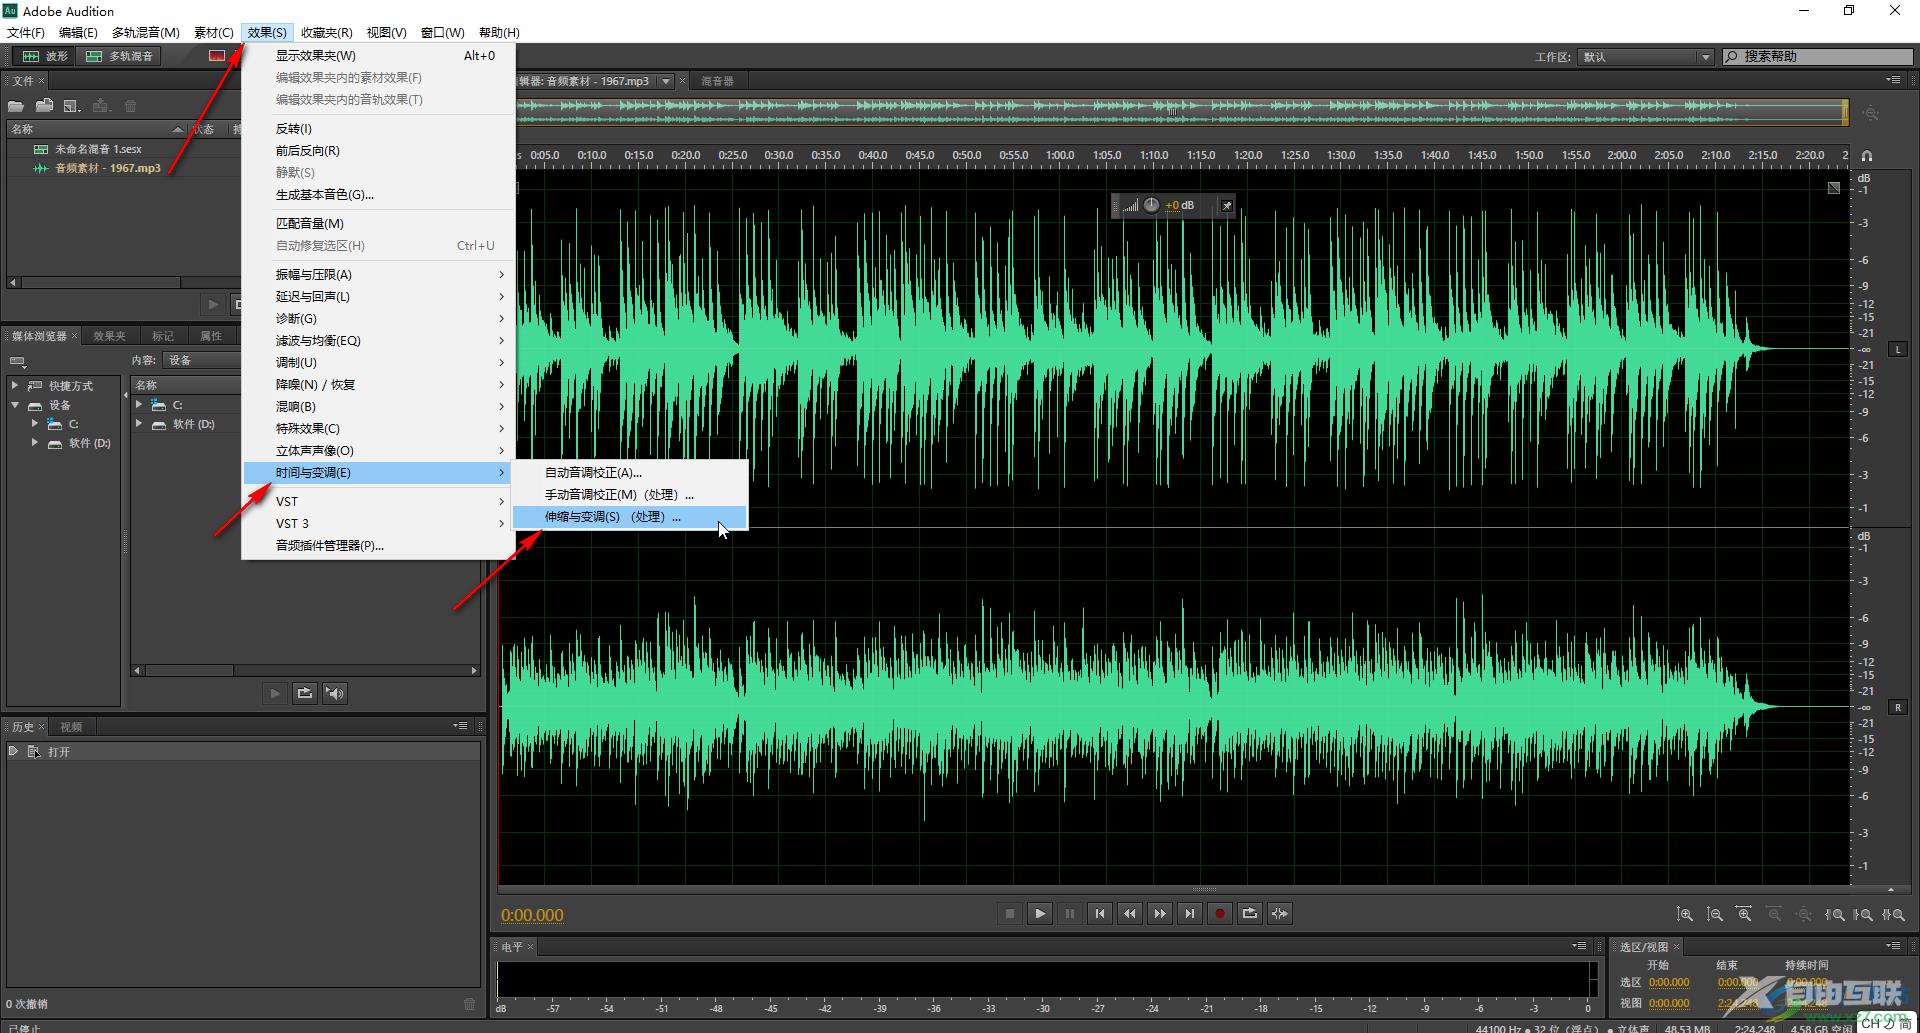Click 匹配音量(M) menu item
Viewport: 1920px width, 1033px height.
coord(379,223)
